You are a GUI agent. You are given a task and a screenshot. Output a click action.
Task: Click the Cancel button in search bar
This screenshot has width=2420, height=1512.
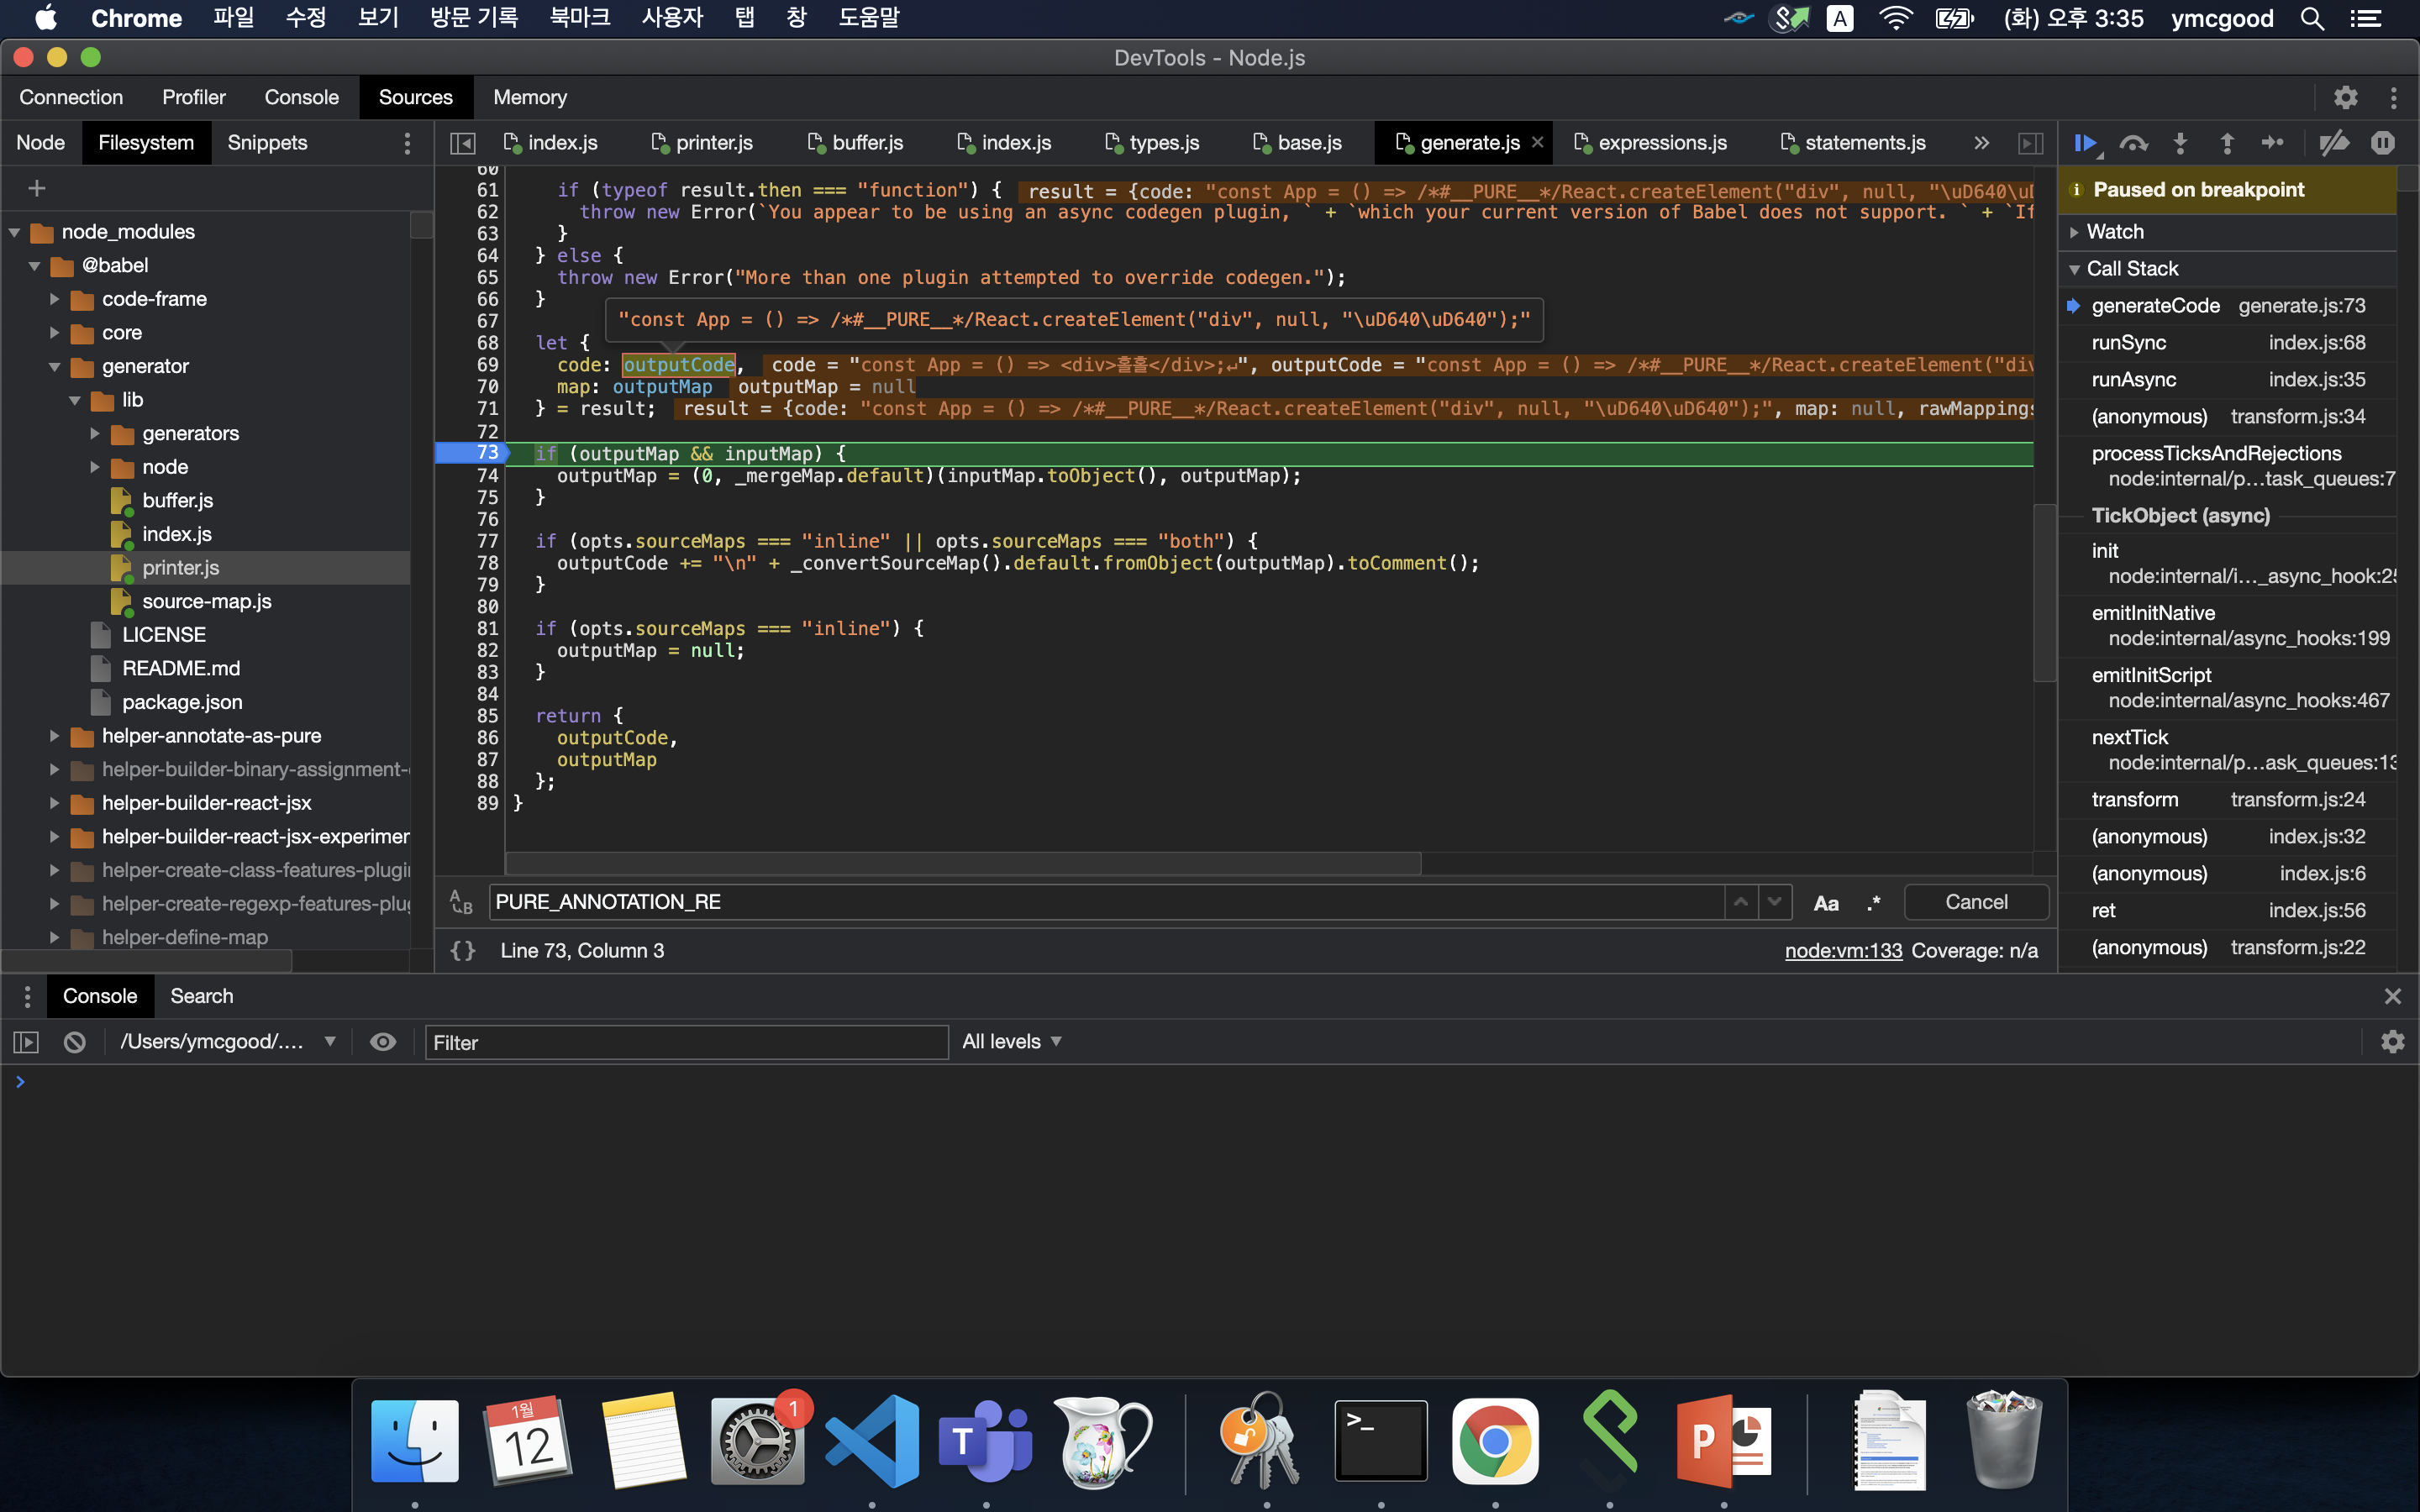point(1974,902)
